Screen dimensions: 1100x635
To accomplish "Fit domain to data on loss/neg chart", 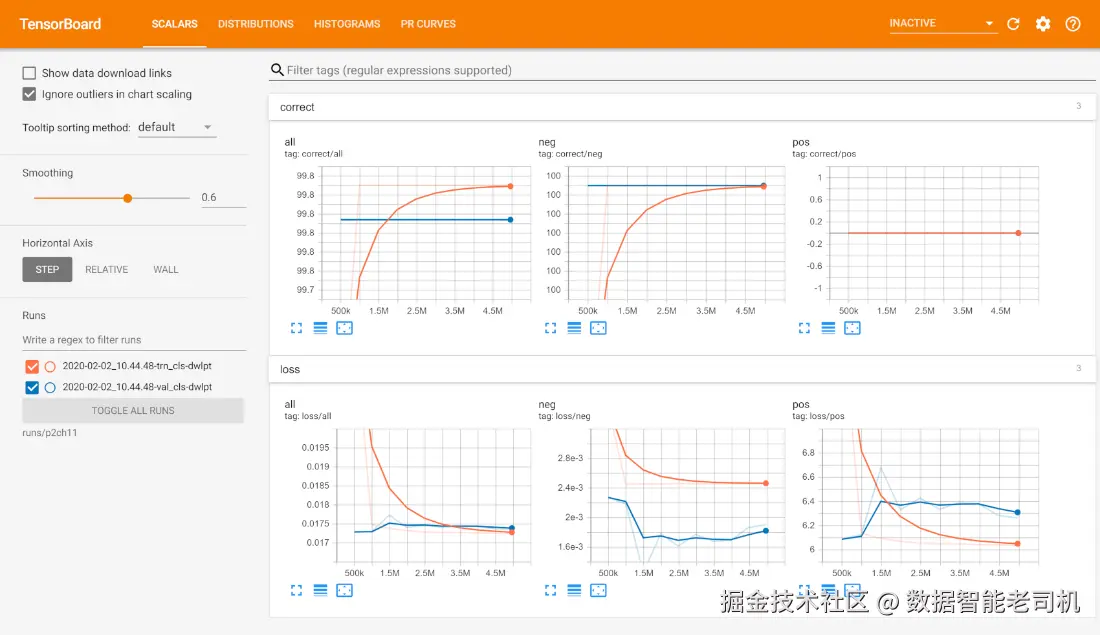I will (x=598, y=590).
